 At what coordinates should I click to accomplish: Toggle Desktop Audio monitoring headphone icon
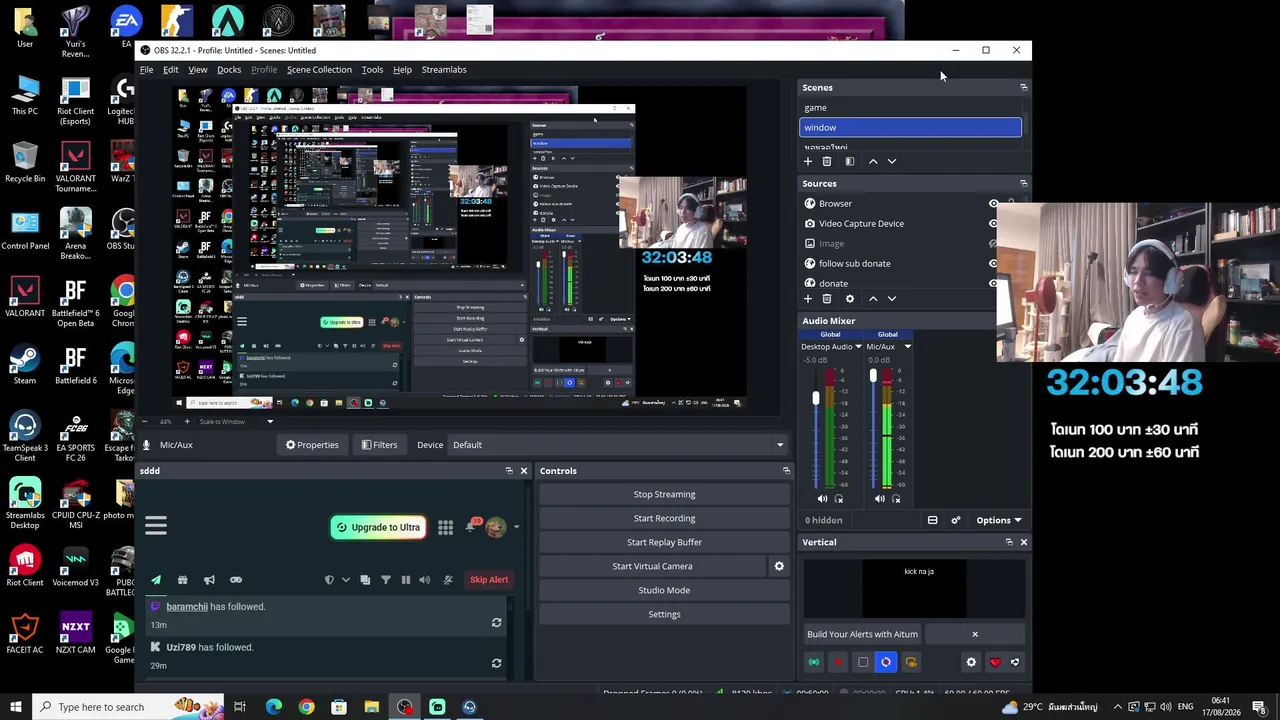pyautogui.click(x=839, y=499)
